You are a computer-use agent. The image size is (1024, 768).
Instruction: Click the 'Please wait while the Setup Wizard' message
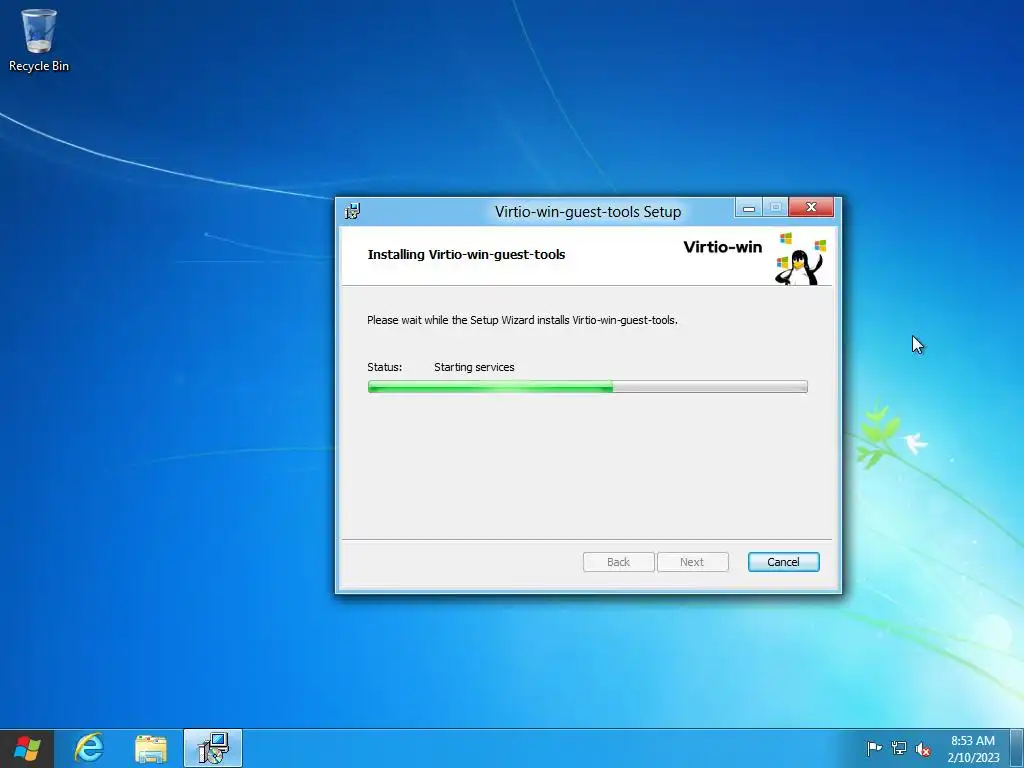coord(522,320)
